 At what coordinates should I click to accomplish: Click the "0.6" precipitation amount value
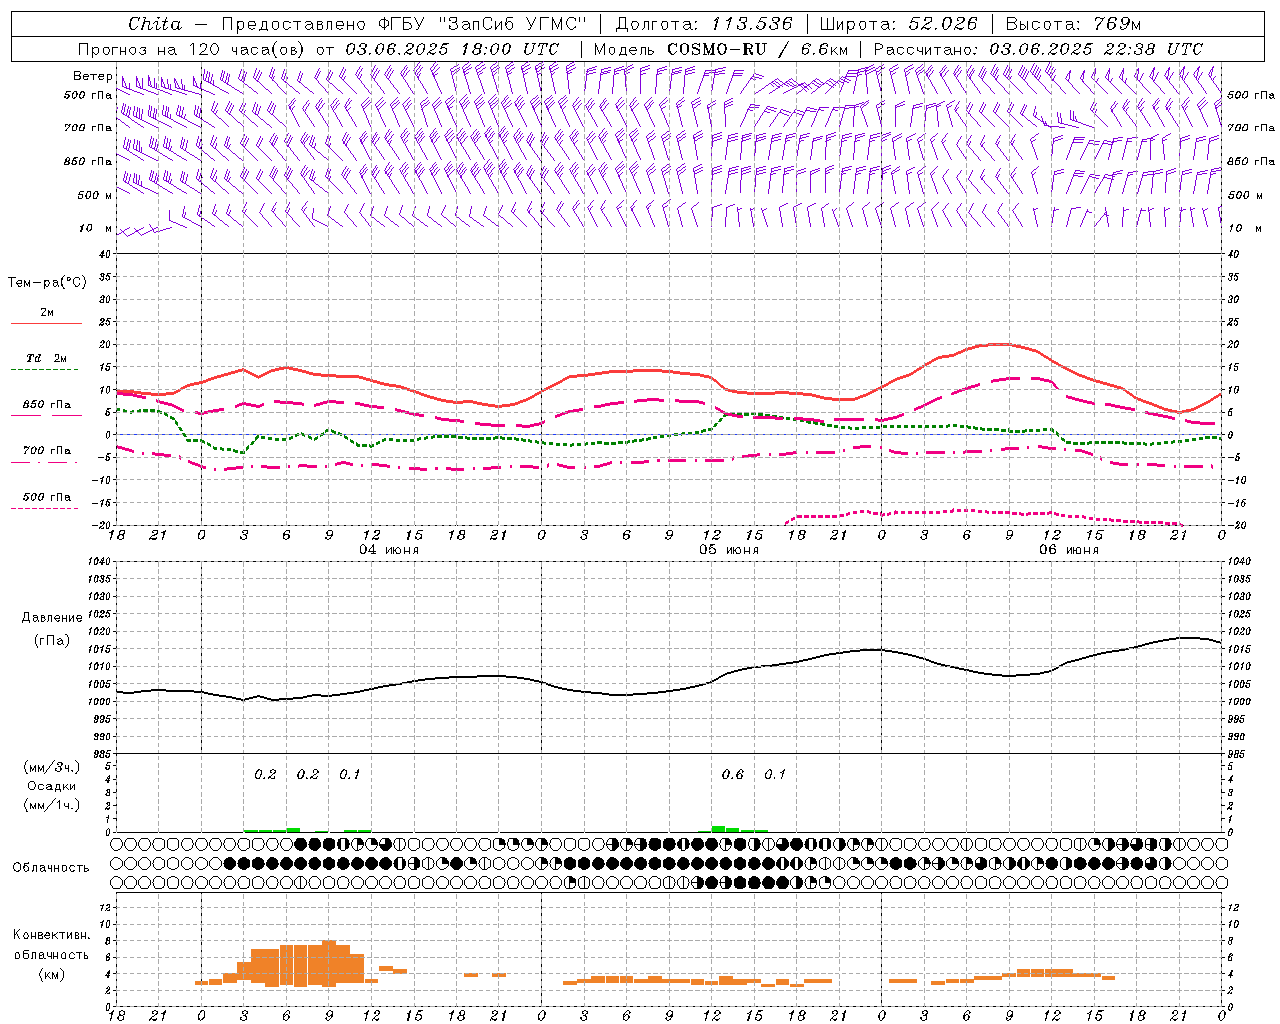pyautogui.click(x=733, y=774)
